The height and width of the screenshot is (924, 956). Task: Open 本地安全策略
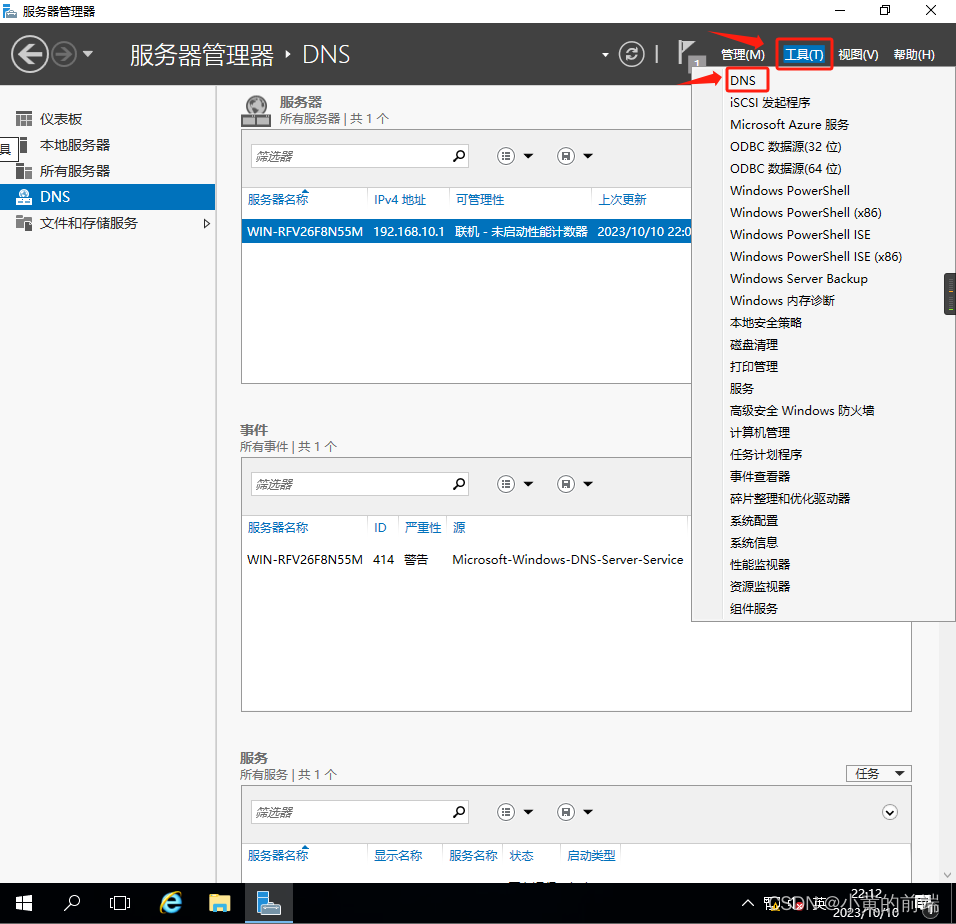[x=766, y=322]
